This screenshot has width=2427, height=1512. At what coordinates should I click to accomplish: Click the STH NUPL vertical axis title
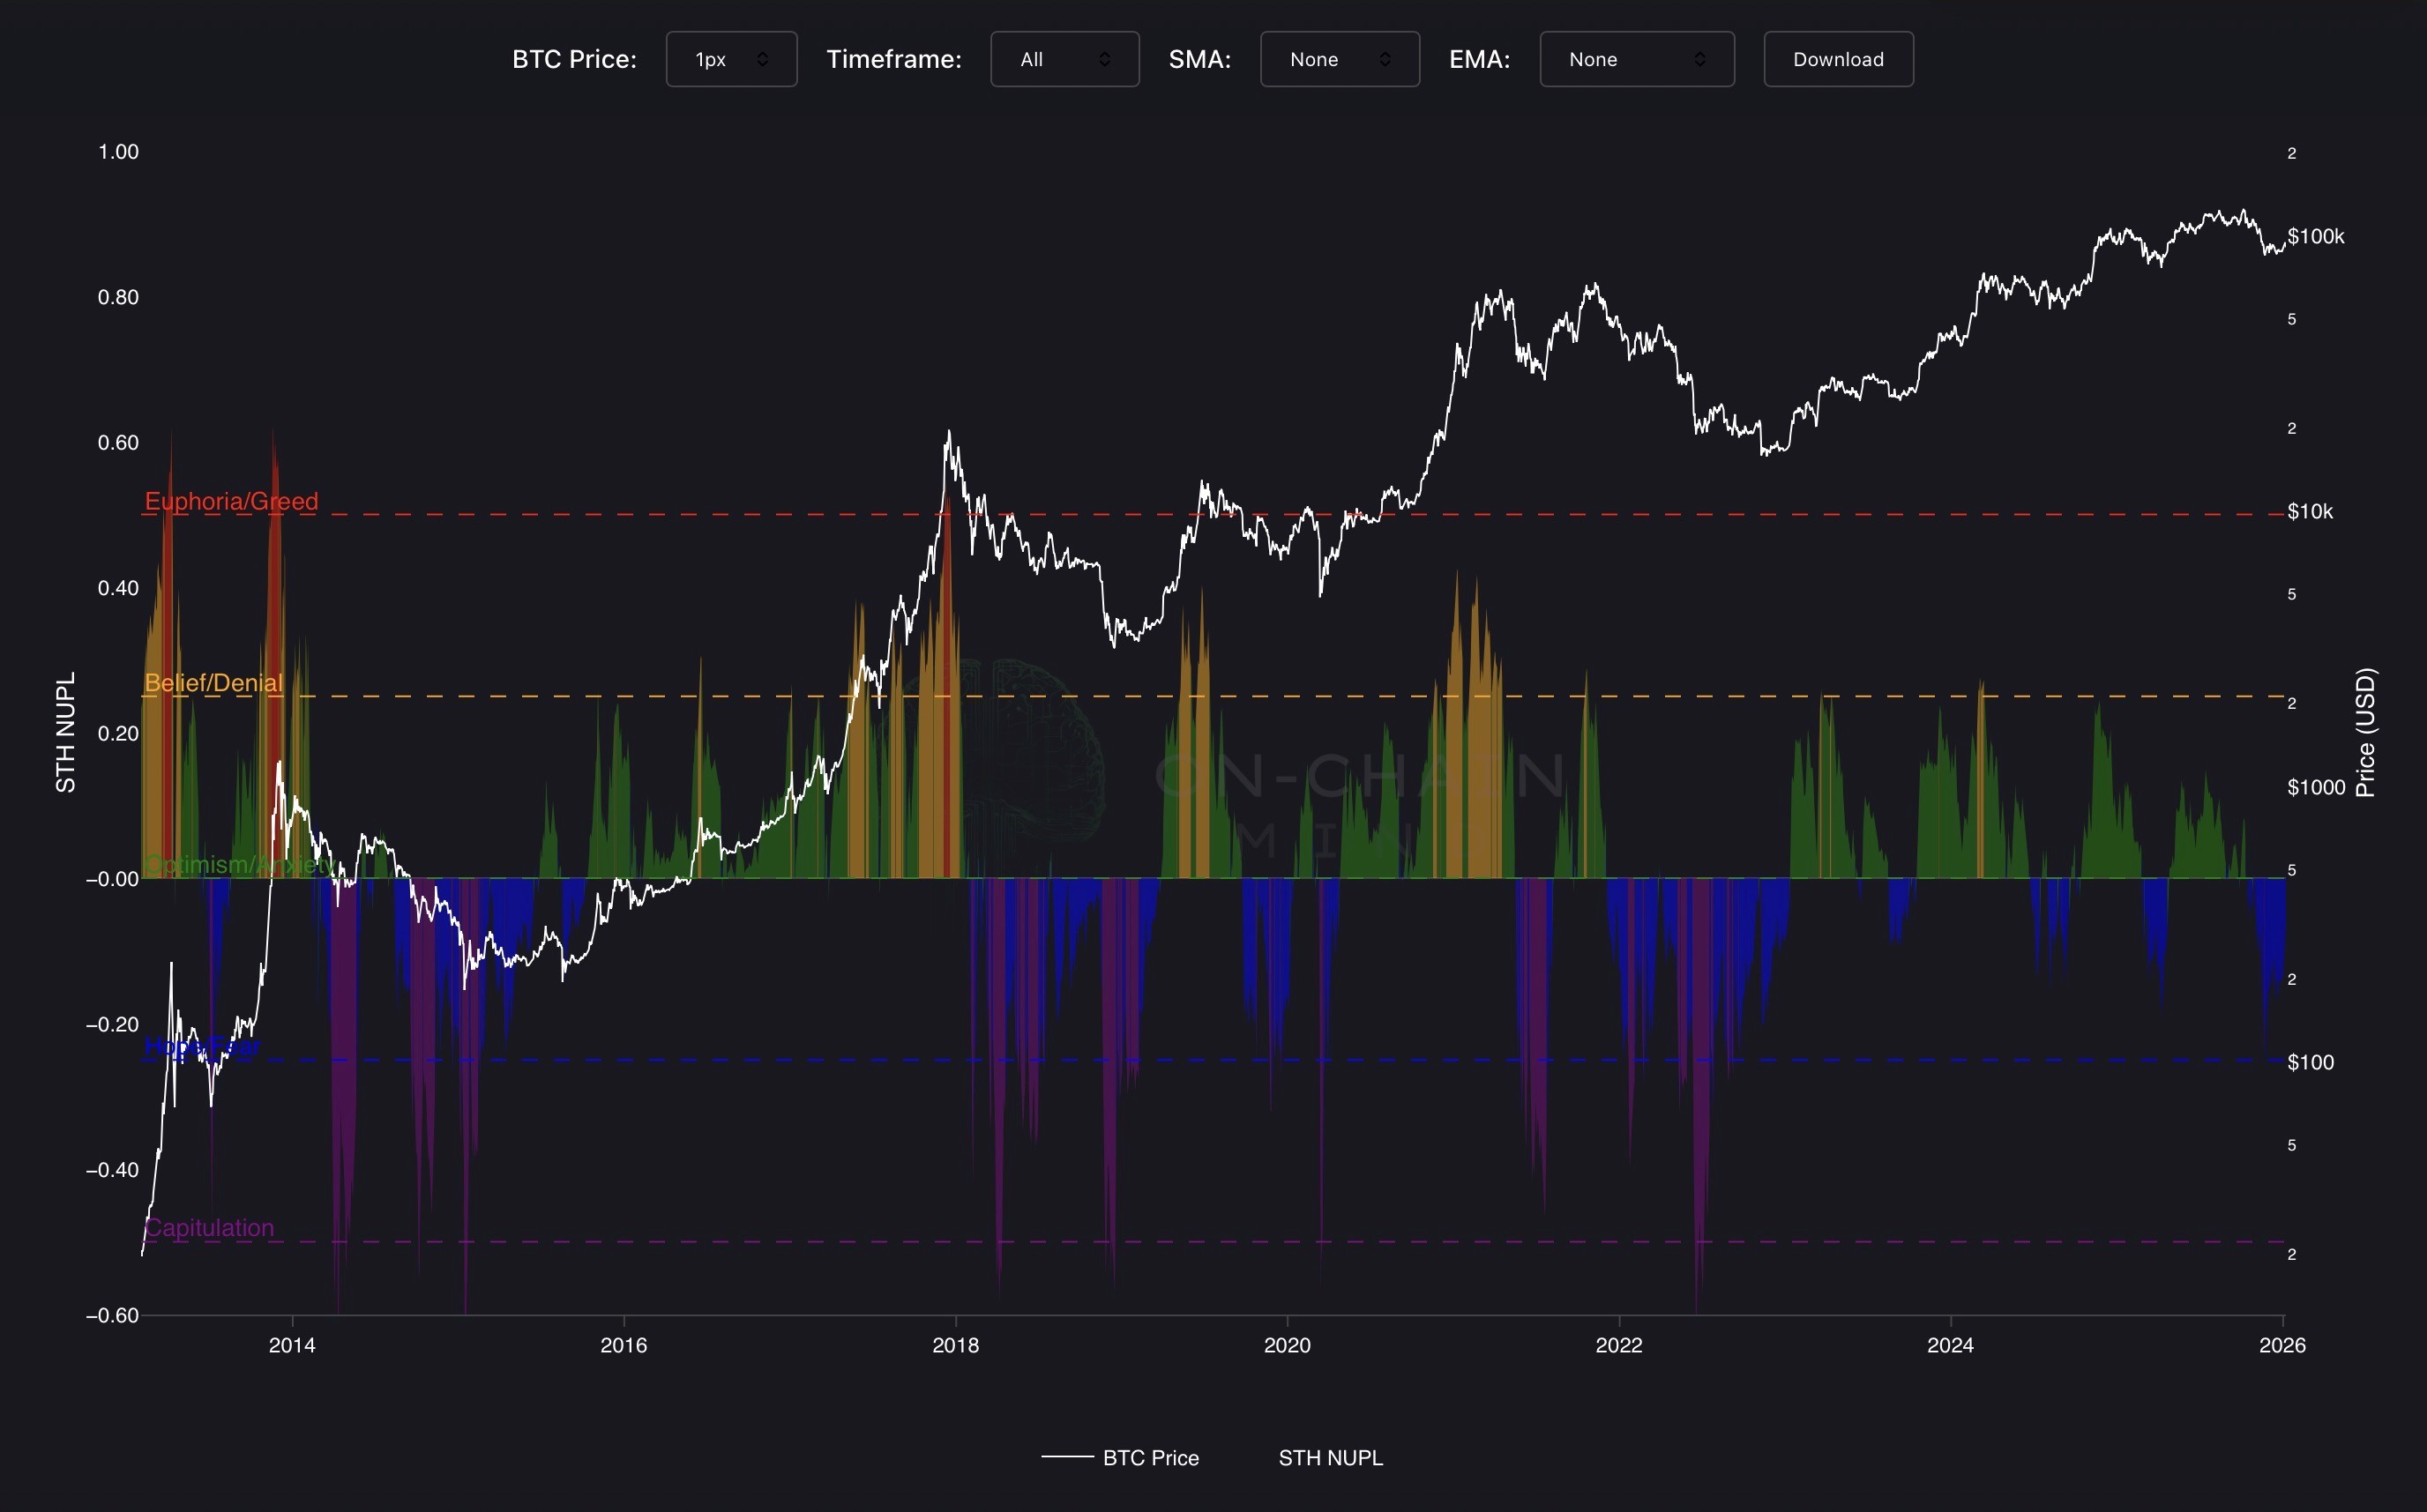point(65,732)
